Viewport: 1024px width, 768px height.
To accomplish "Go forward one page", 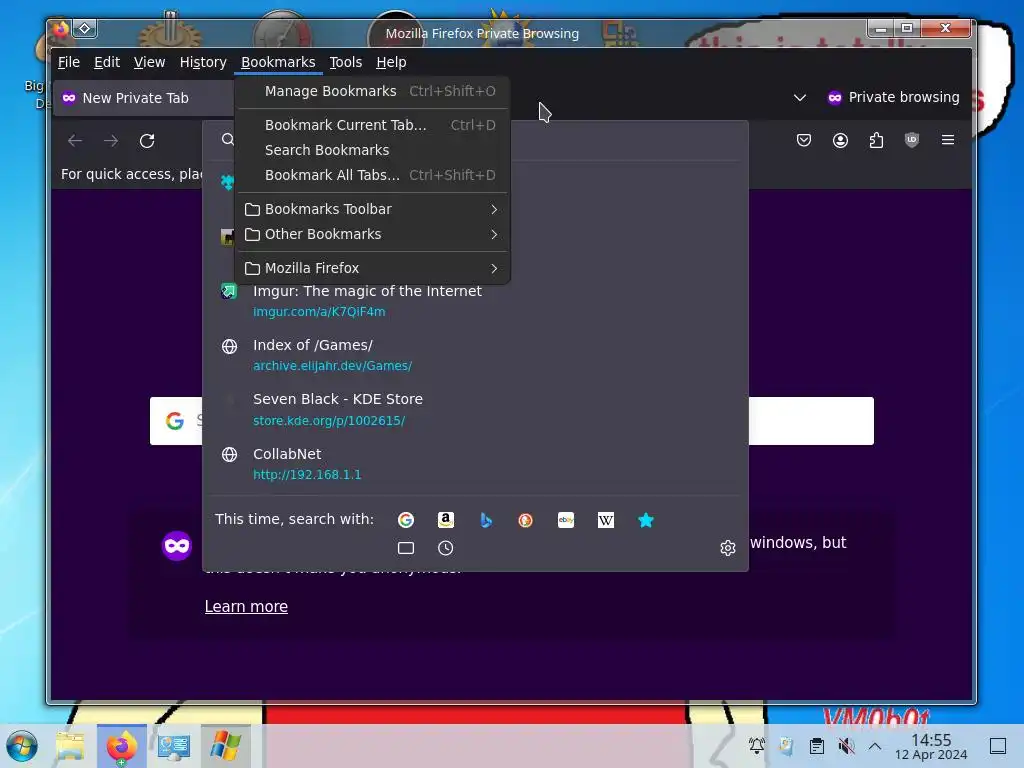I will [x=111, y=140].
